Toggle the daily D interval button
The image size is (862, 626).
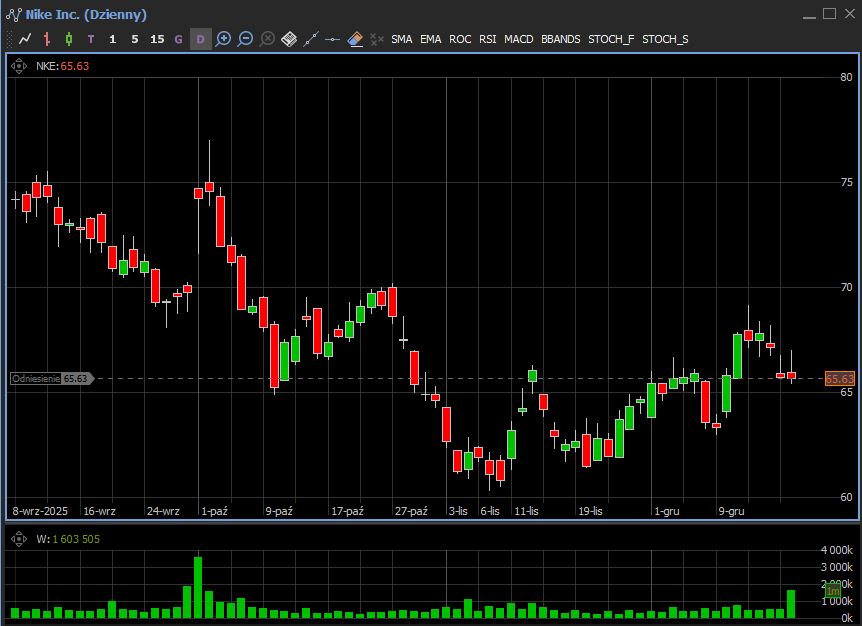click(200, 39)
